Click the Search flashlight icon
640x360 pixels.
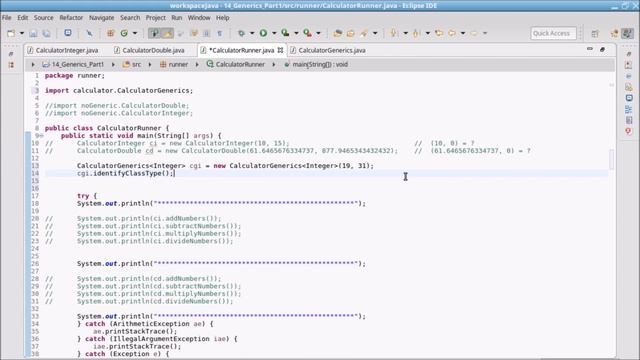pos(364,33)
